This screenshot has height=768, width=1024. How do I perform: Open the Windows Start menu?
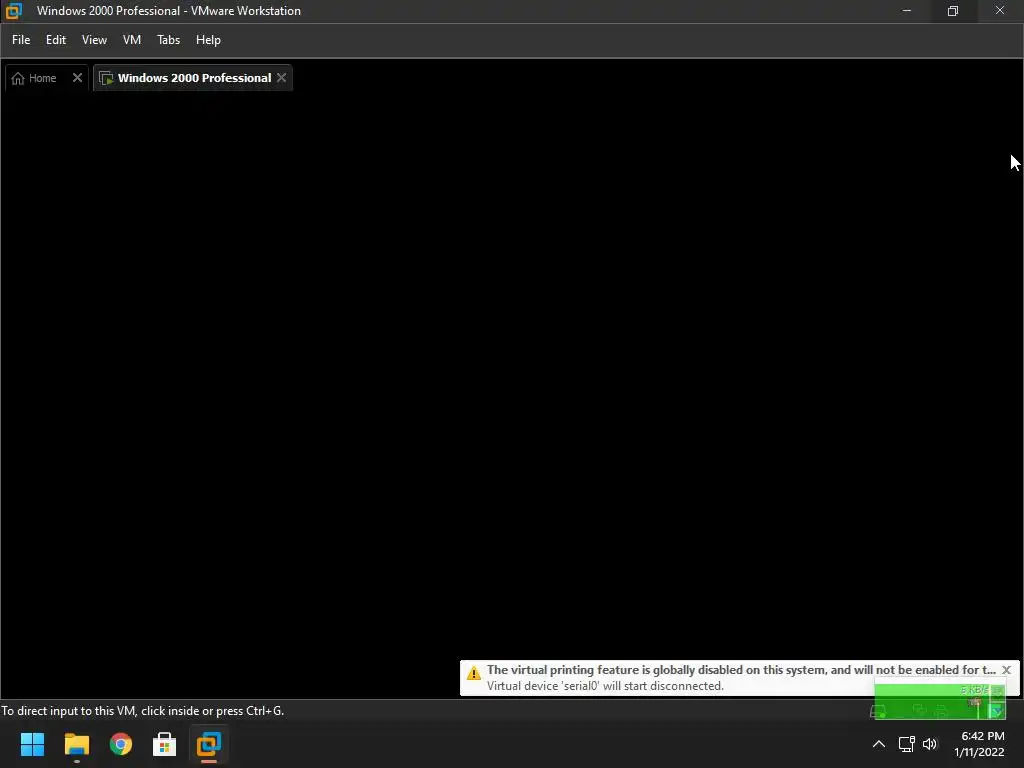click(x=32, y=744)
